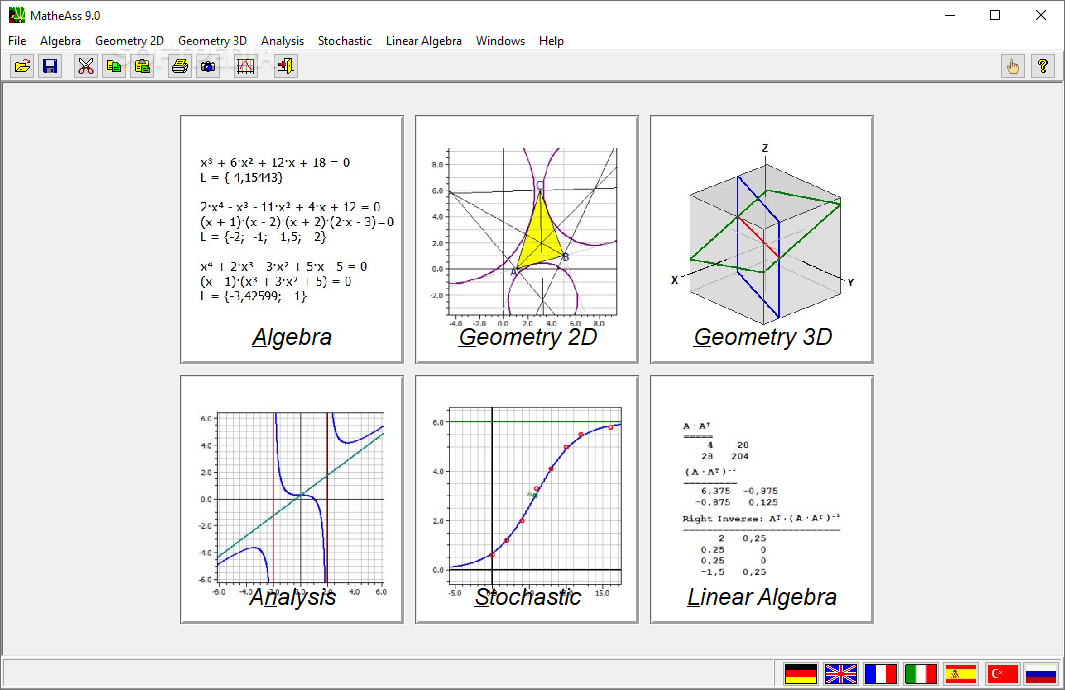
Task: Switch language with the German flag
Action: pyautogui.click(x=801, y=674)
